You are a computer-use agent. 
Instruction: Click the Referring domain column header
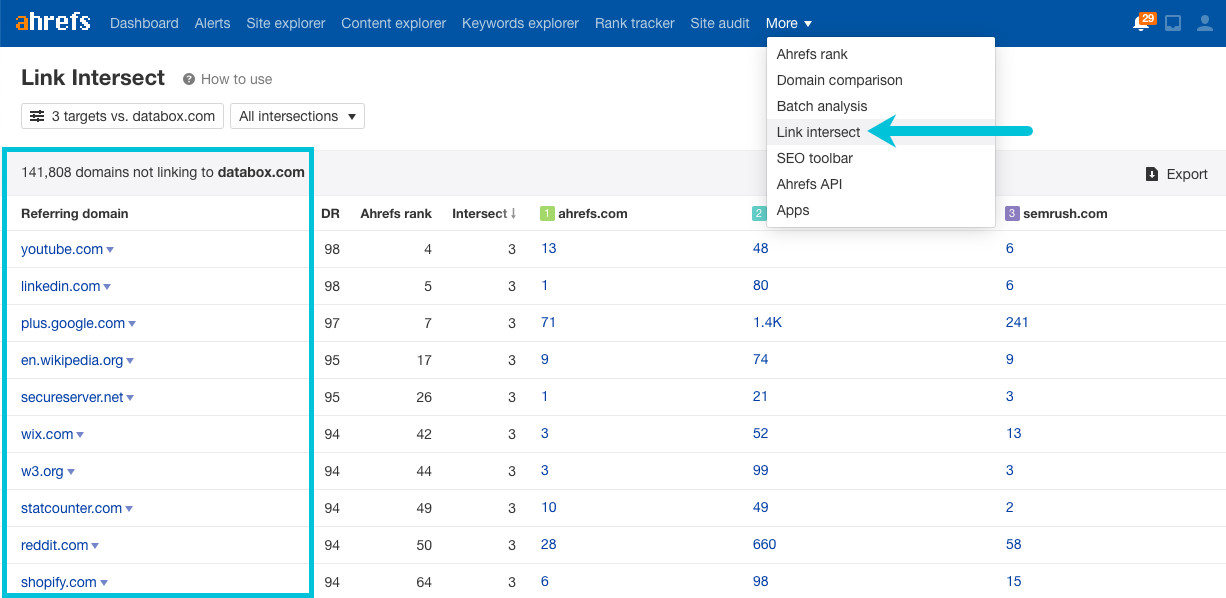tap(75, 213)
